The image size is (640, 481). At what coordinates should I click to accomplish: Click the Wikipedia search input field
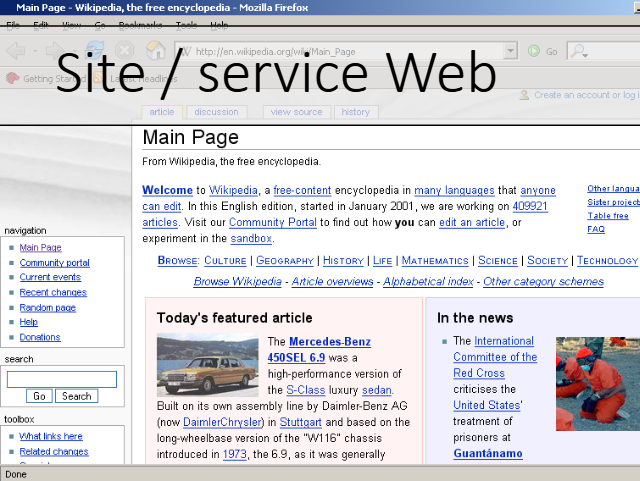(x=62, y=379)
